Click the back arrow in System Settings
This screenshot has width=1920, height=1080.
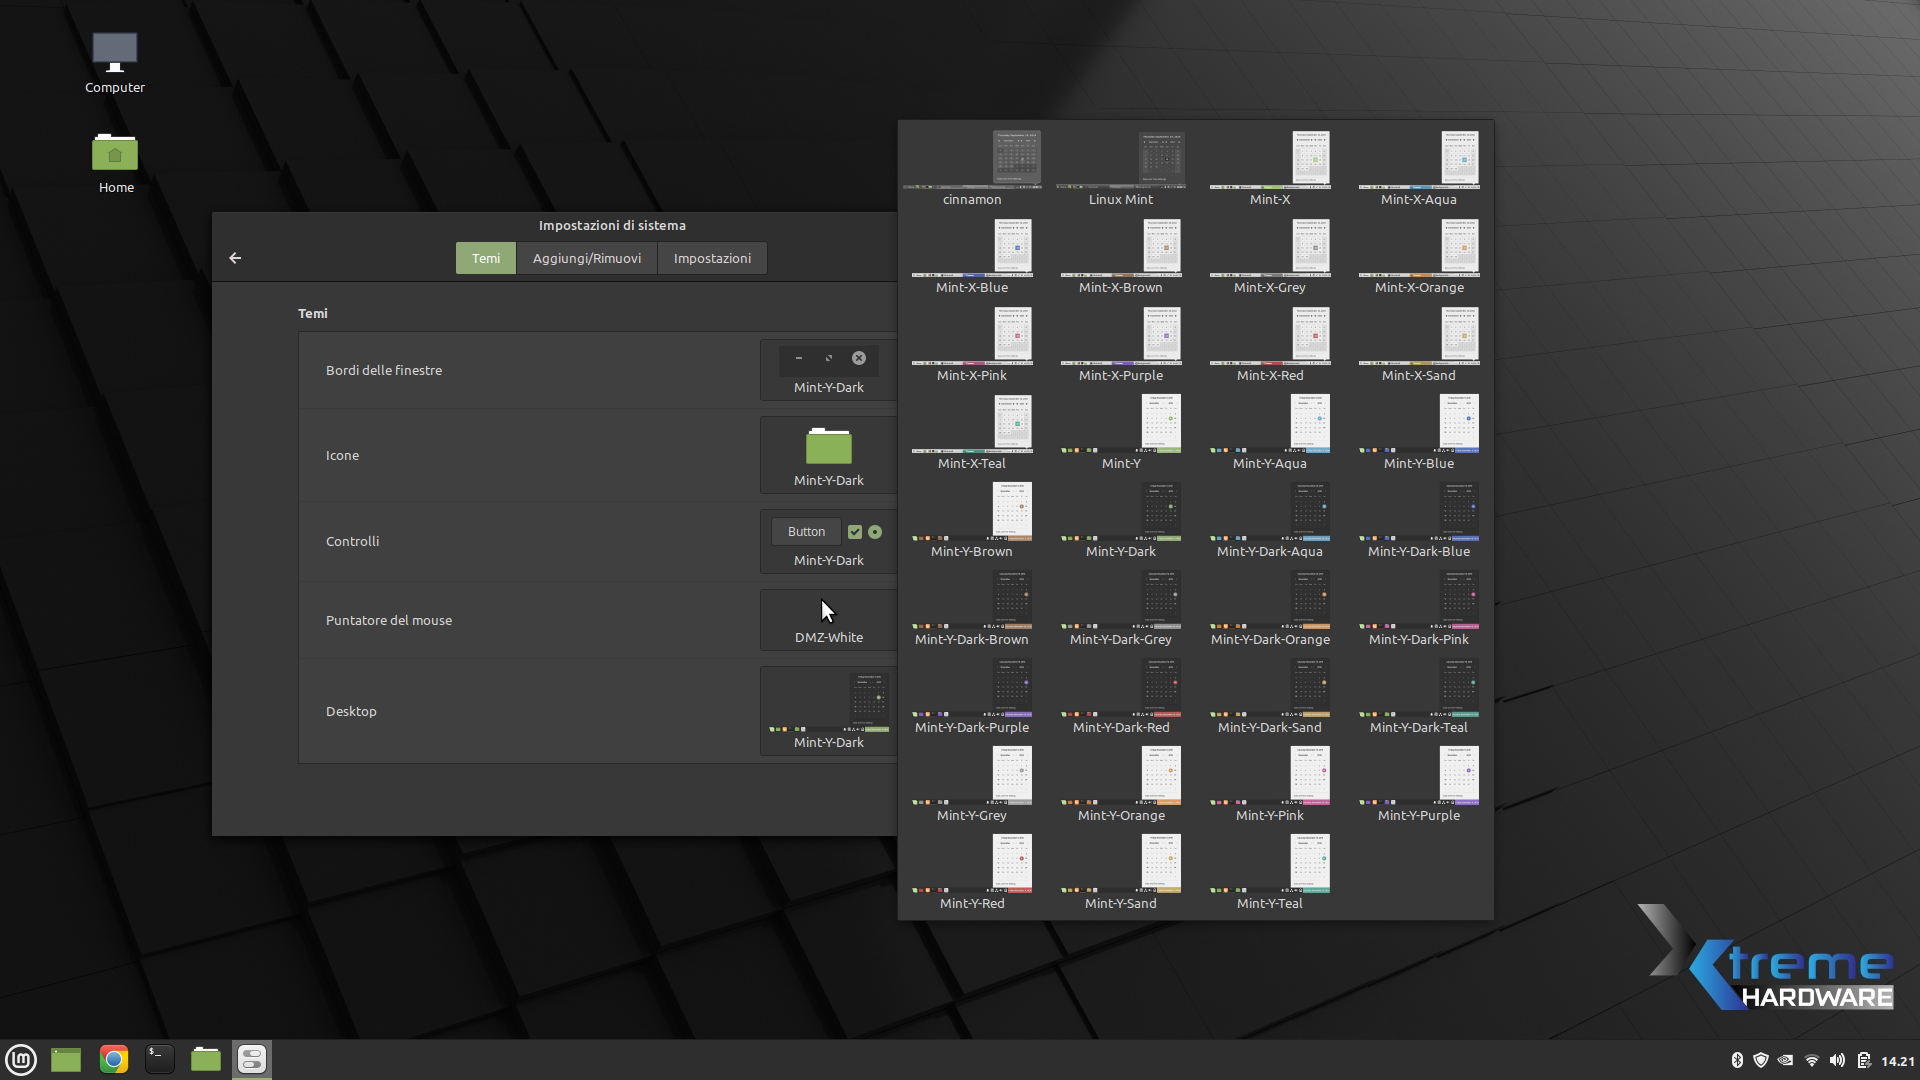point(235,258)
